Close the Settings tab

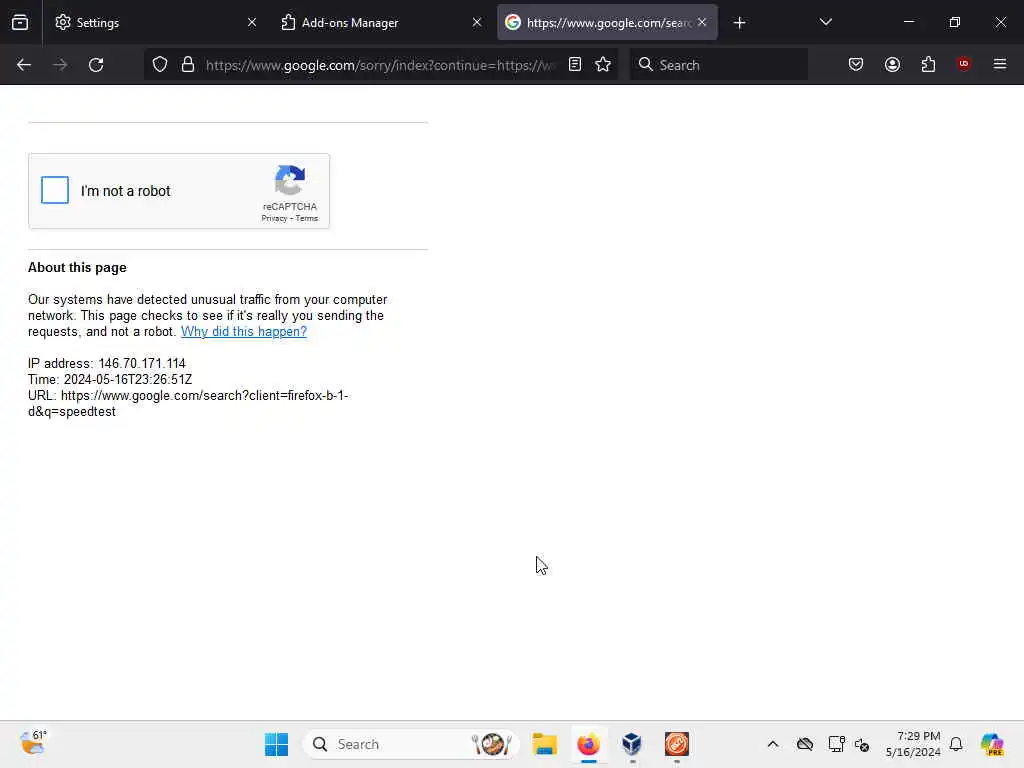click(252, 22)
